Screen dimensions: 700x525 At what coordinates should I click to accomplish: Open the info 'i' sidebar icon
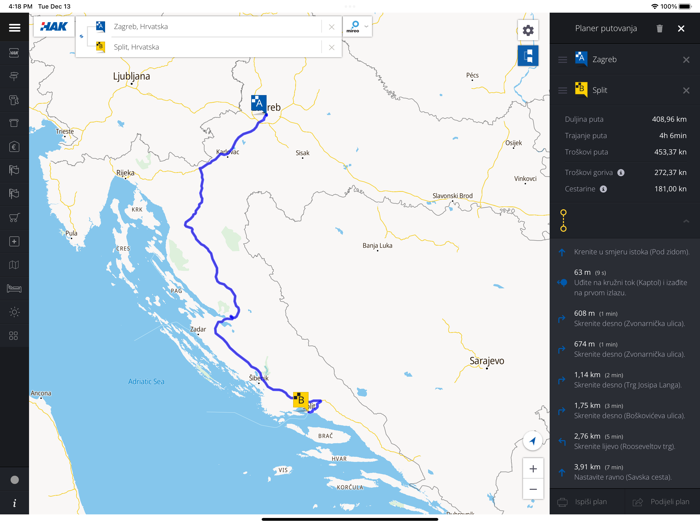(14, 503)
